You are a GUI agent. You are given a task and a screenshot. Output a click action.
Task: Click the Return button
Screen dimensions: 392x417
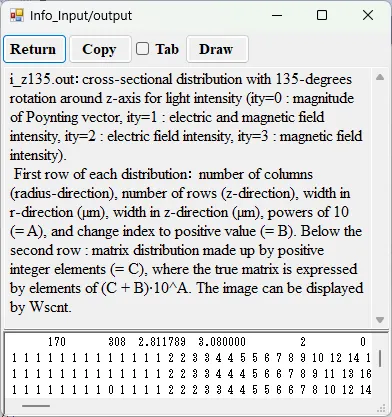(34, 49)
